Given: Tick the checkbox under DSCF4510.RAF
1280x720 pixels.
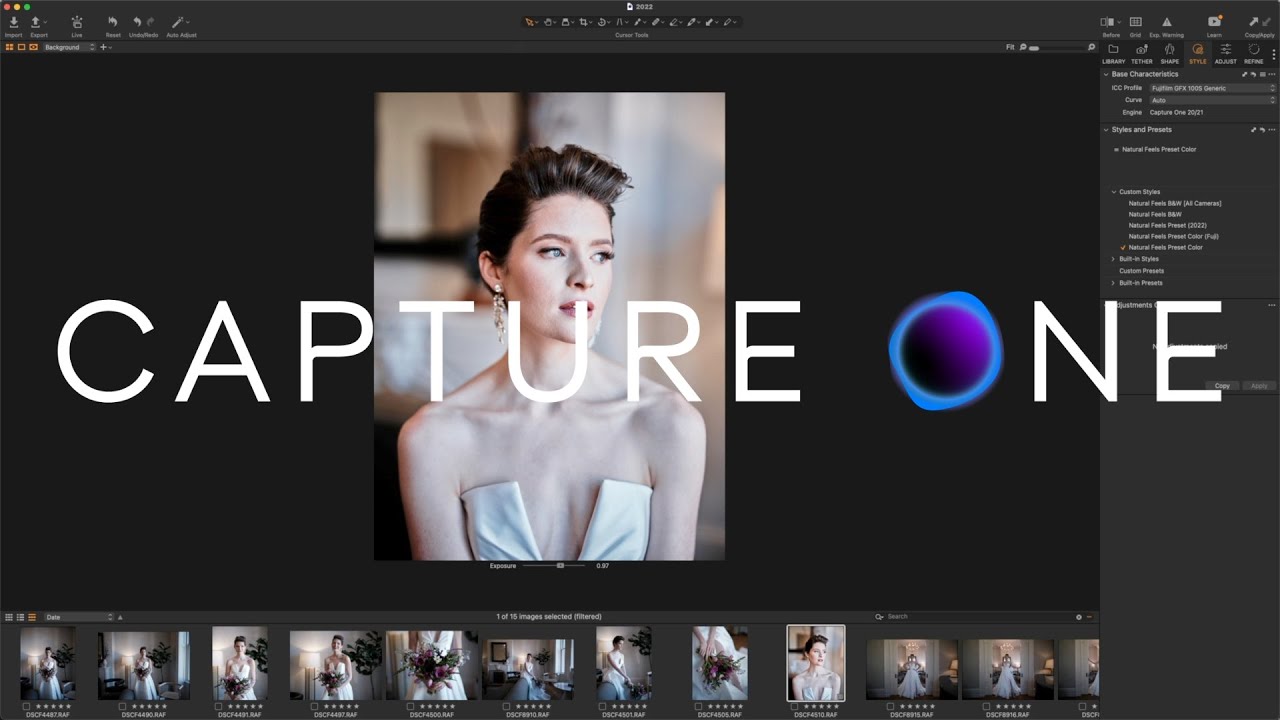Looking at the screenshot, I should tap(794, 706).
